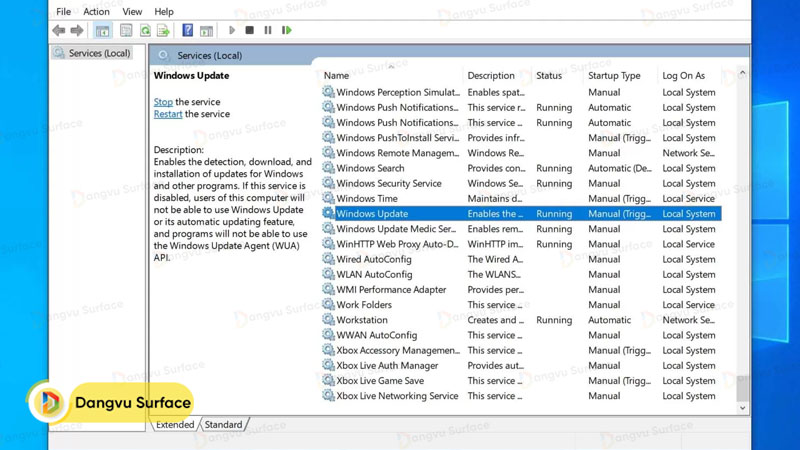Open the Help menu
Image resolution: width=800 pixels, height=450 pixels.
click(x=164, y=11)
